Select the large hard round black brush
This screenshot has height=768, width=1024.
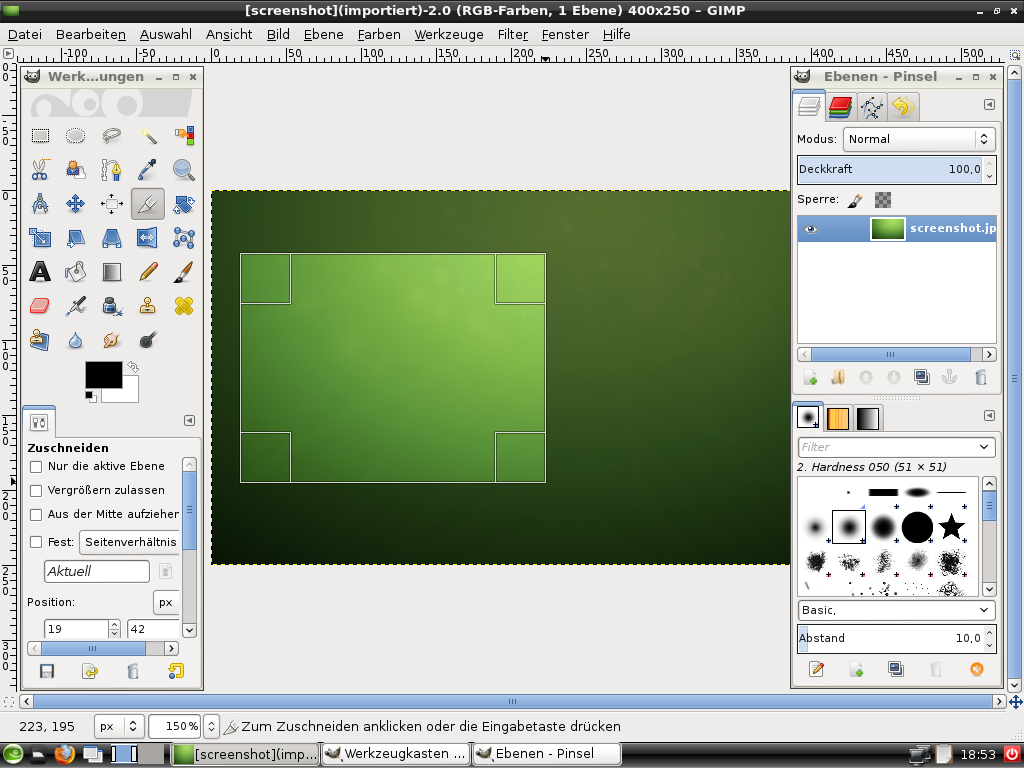917,527
